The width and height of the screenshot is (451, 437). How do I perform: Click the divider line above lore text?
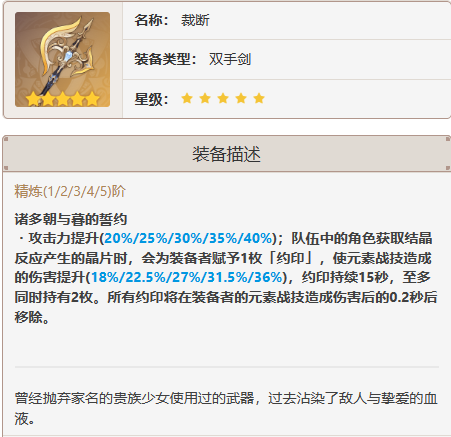click(227, 367)
